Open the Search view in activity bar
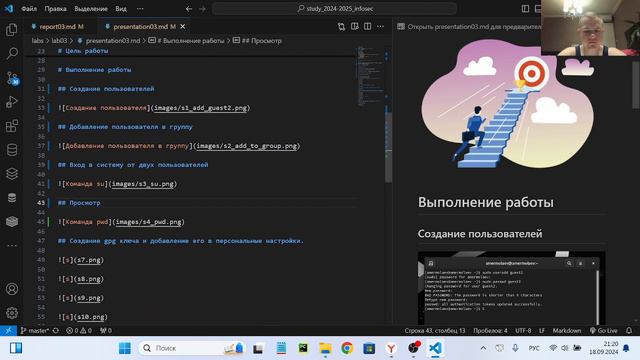The height and width of the screenshot is (360, 640). pos(12,53)
